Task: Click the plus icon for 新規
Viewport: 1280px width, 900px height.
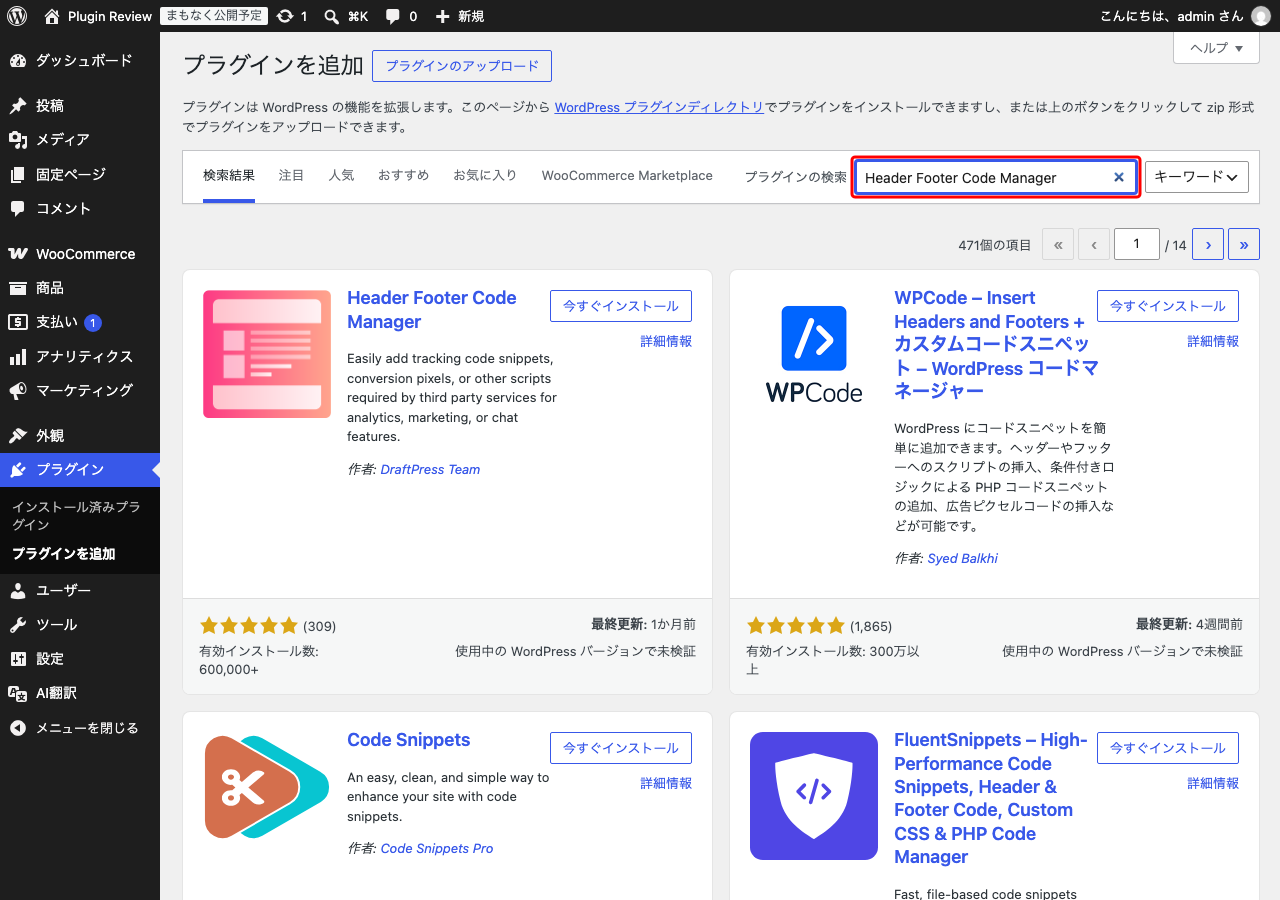Action: pyautogui.click(x=443, y=16)
